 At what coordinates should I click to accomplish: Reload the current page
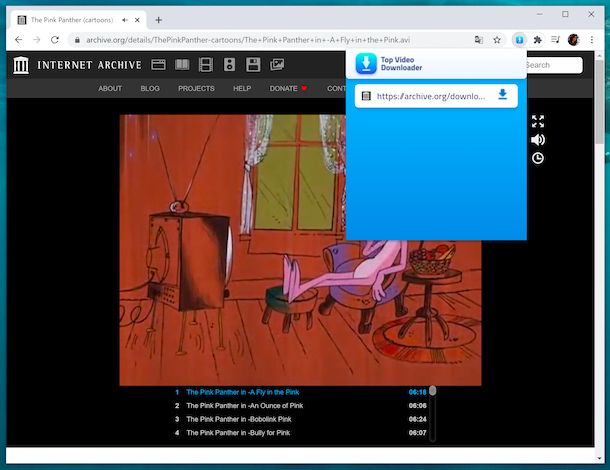coord(55,40)
